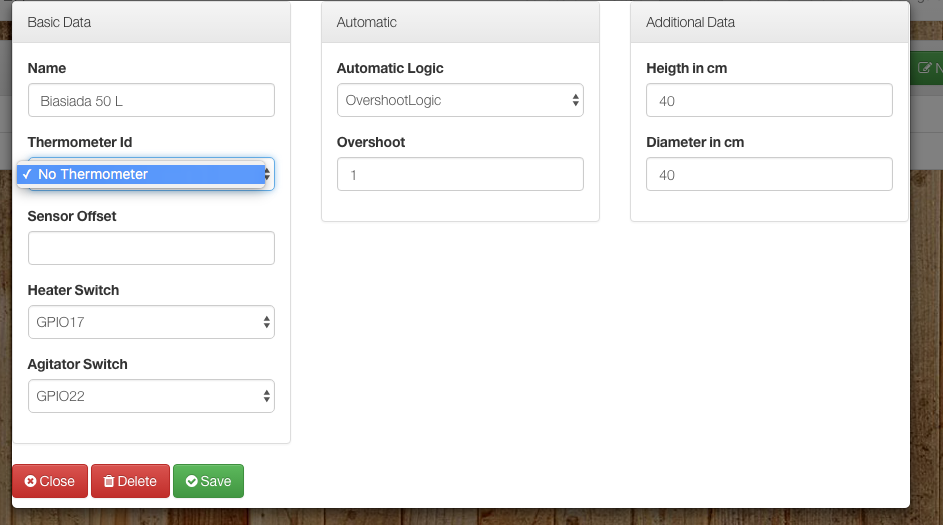Screen dimensions: 943x525
Task: Click the circled X icon on Close
Action: point(31,481)
